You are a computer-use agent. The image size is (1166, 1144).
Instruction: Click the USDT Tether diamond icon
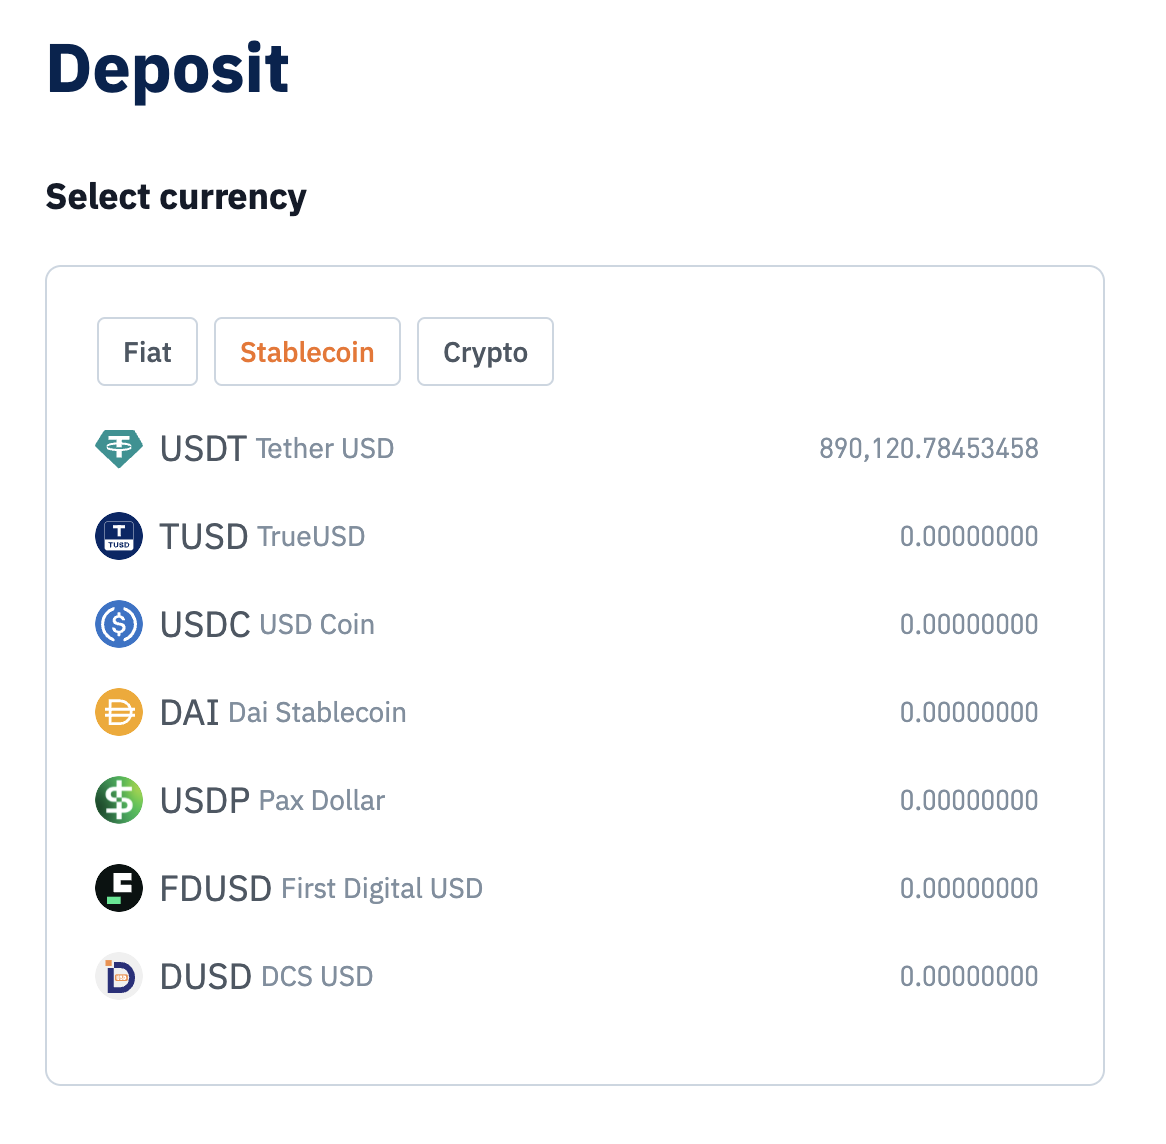(x=119, y=449)
